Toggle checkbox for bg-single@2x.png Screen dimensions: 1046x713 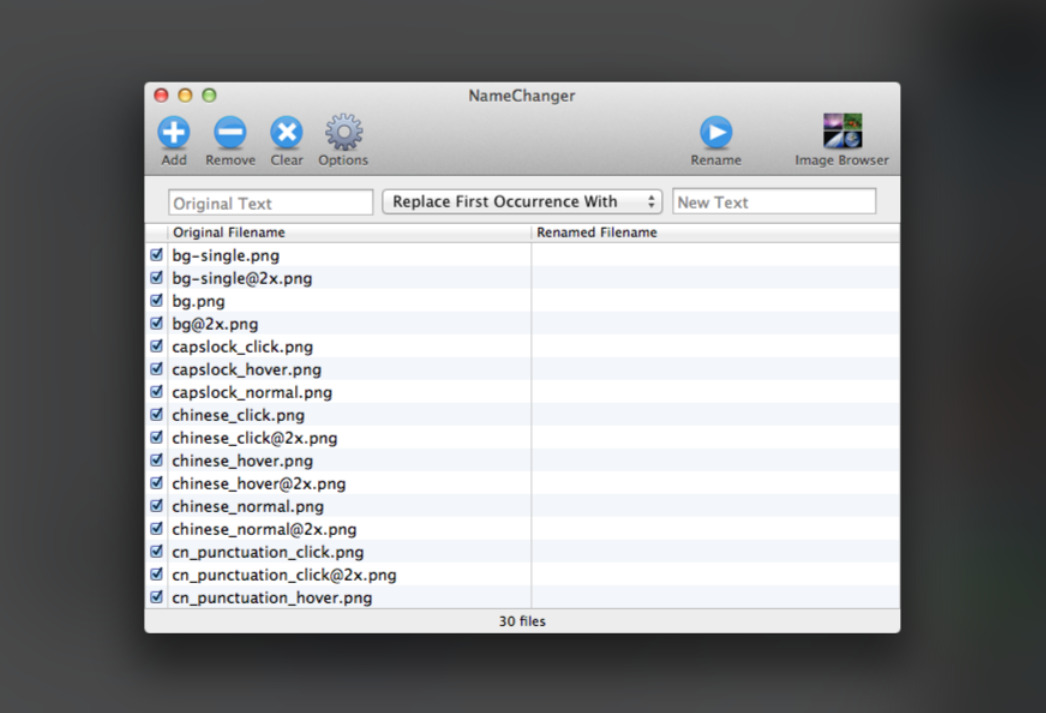[157, 277]
